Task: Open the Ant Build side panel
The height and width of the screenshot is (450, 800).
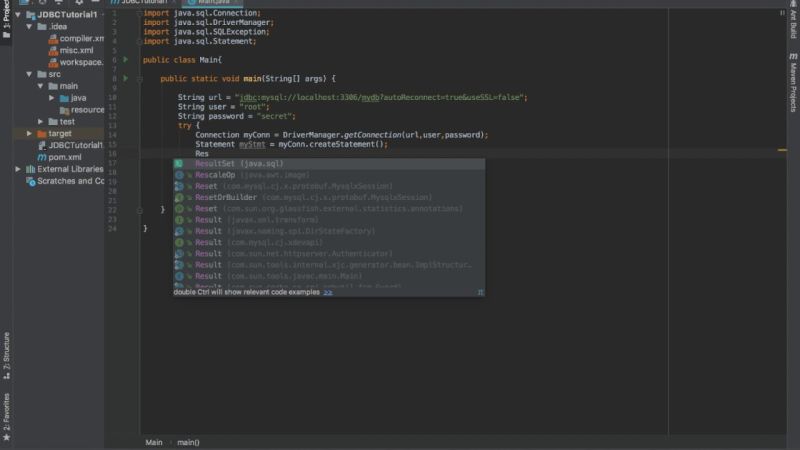Action: click(793, 19)
